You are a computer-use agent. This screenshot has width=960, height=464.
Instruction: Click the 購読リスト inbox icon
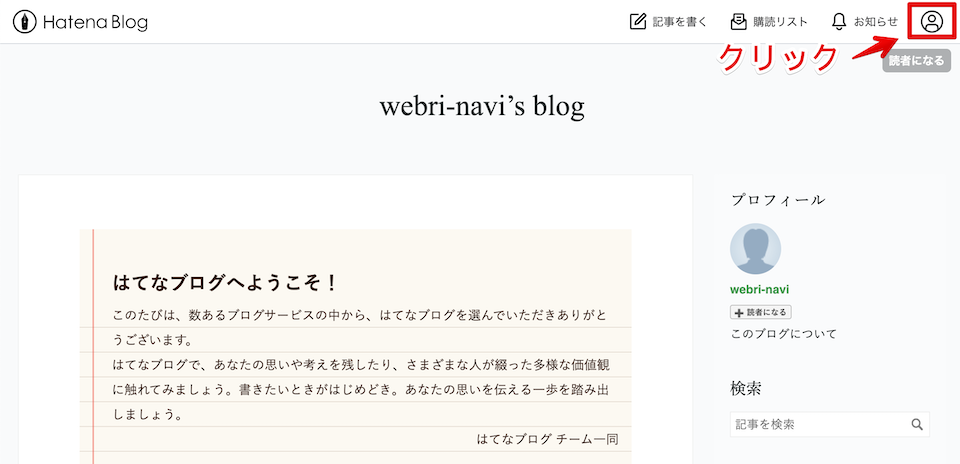738,21
